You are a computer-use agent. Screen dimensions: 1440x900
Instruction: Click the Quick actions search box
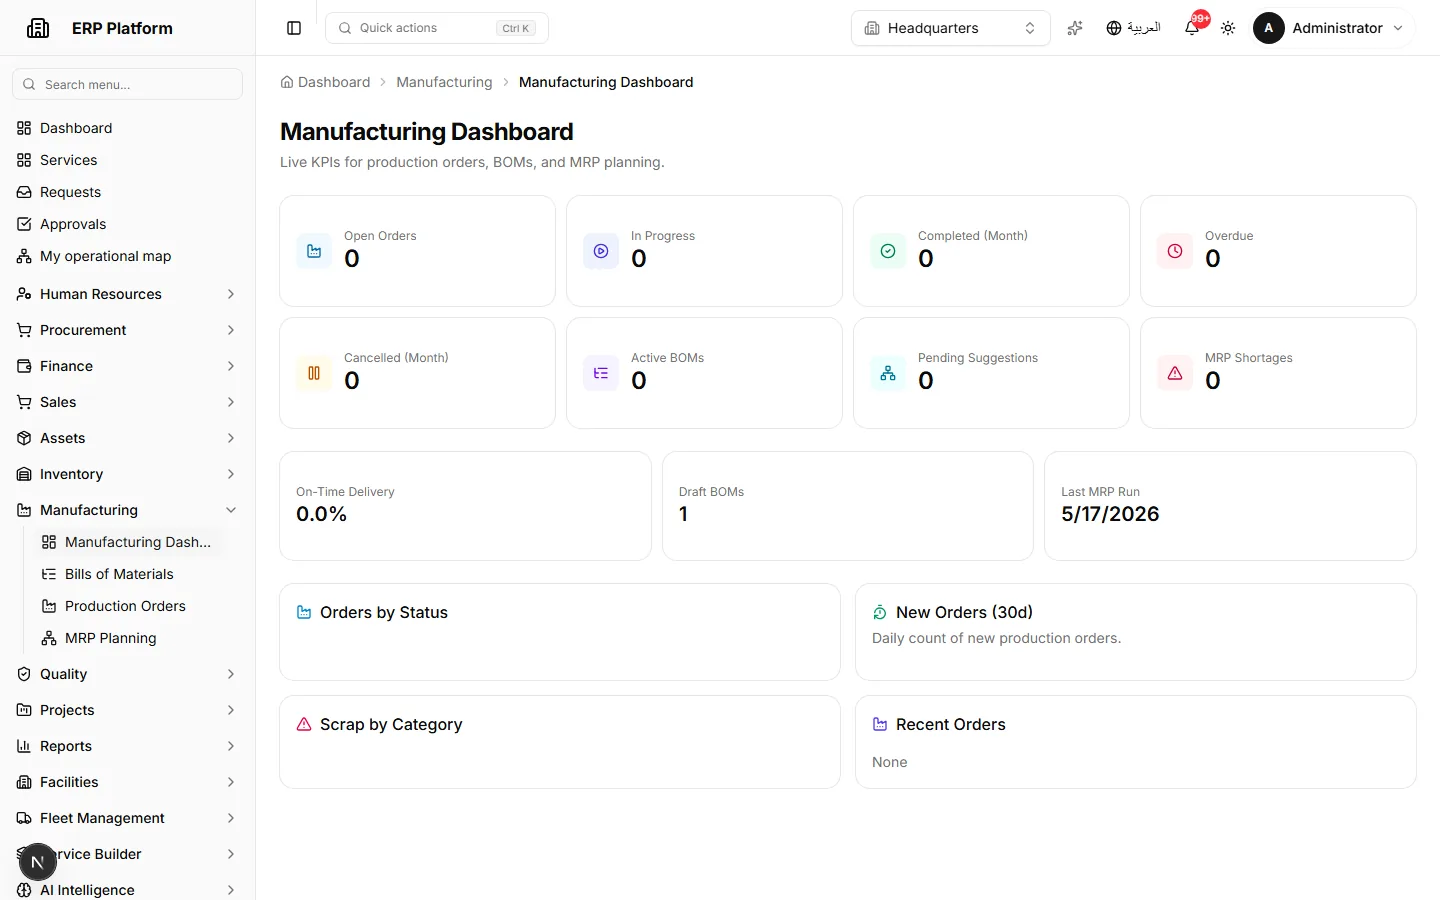437,28
